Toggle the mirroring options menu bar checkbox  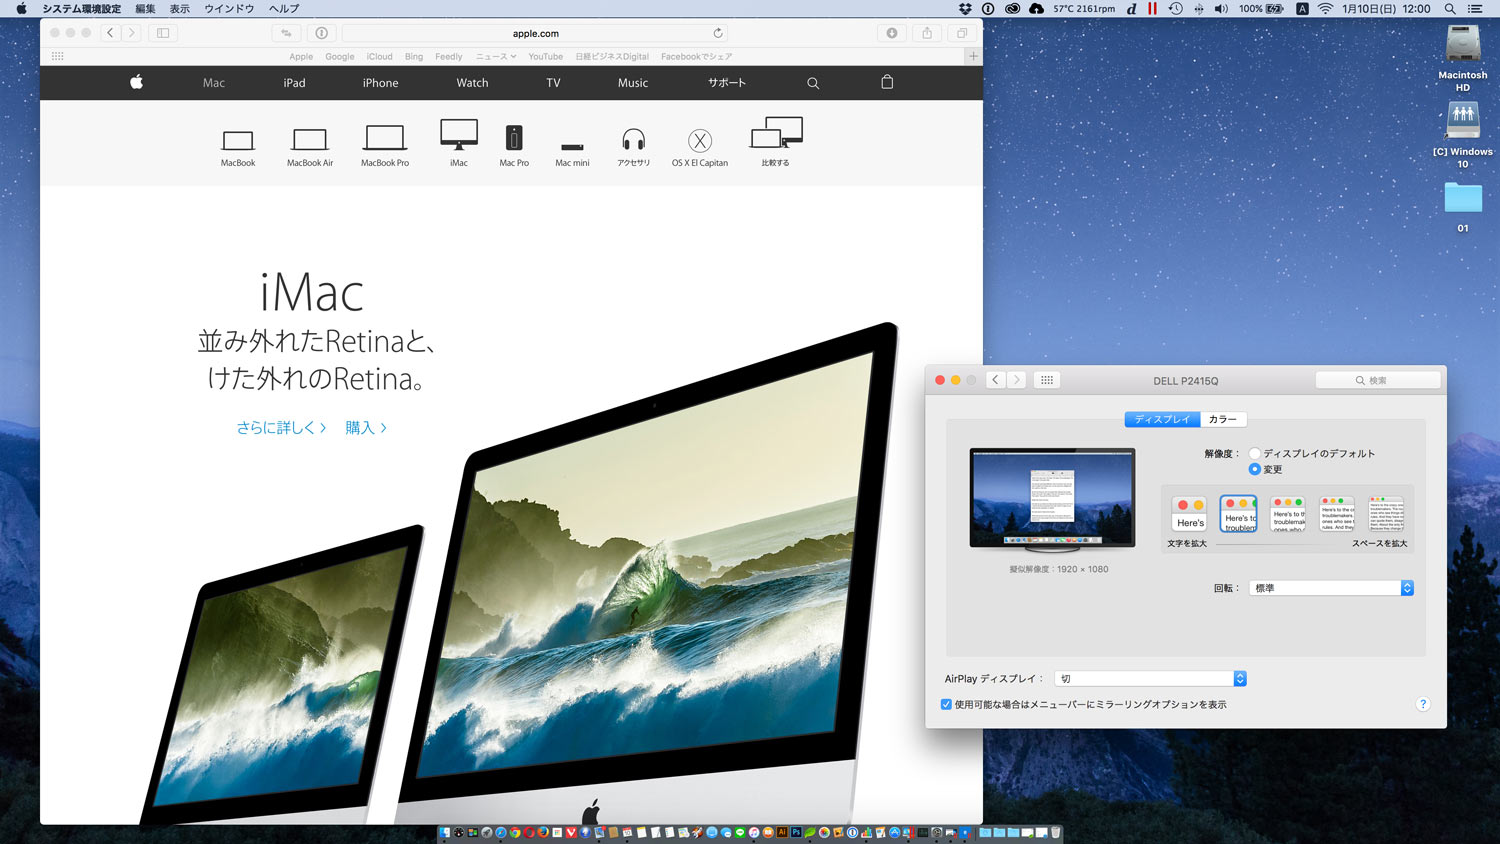pos(946,704)
